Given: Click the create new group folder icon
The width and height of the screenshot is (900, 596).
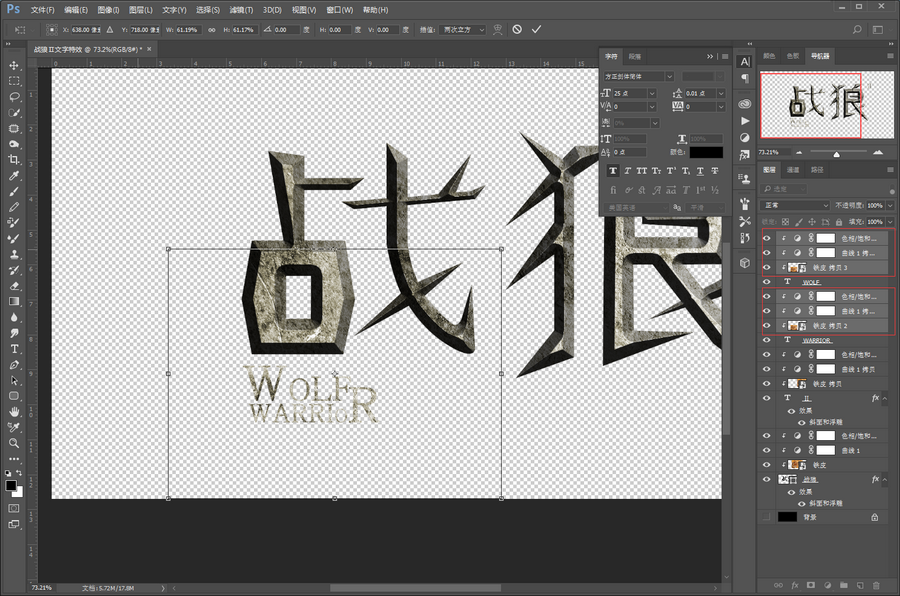Looking at the screenshot, I should (x=843, y=585).
